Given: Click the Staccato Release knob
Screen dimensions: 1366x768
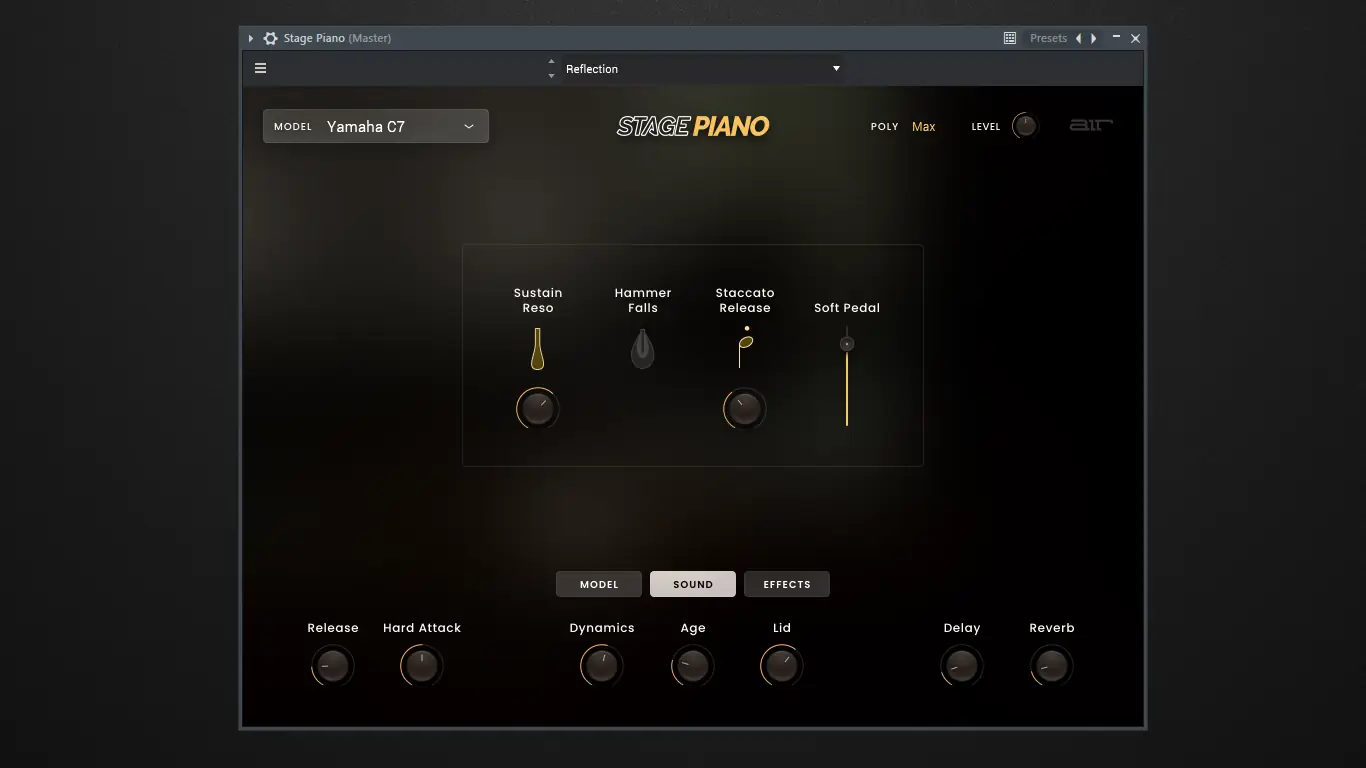Looking at the screenshot, I should [745, 409].
